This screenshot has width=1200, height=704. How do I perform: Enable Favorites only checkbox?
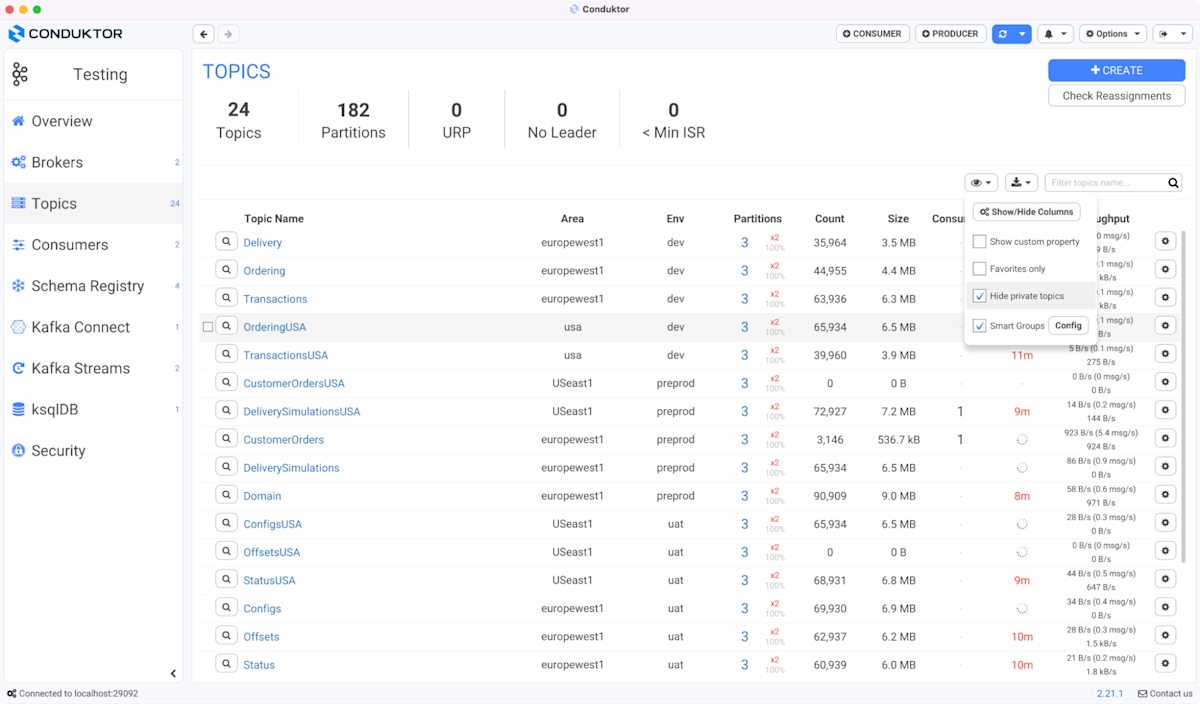click(x=980, y=269)
